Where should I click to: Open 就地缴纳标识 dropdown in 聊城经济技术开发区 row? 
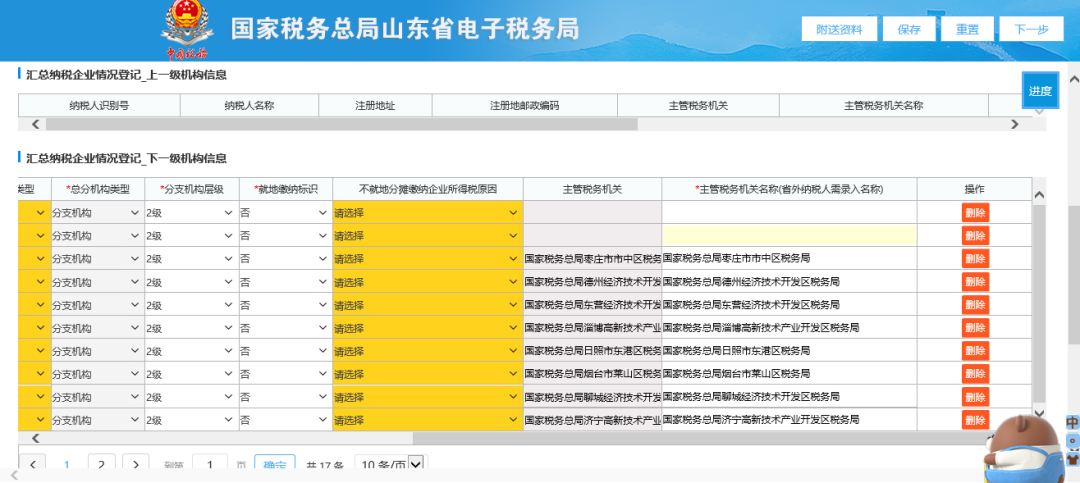click(x=286, y=398)
